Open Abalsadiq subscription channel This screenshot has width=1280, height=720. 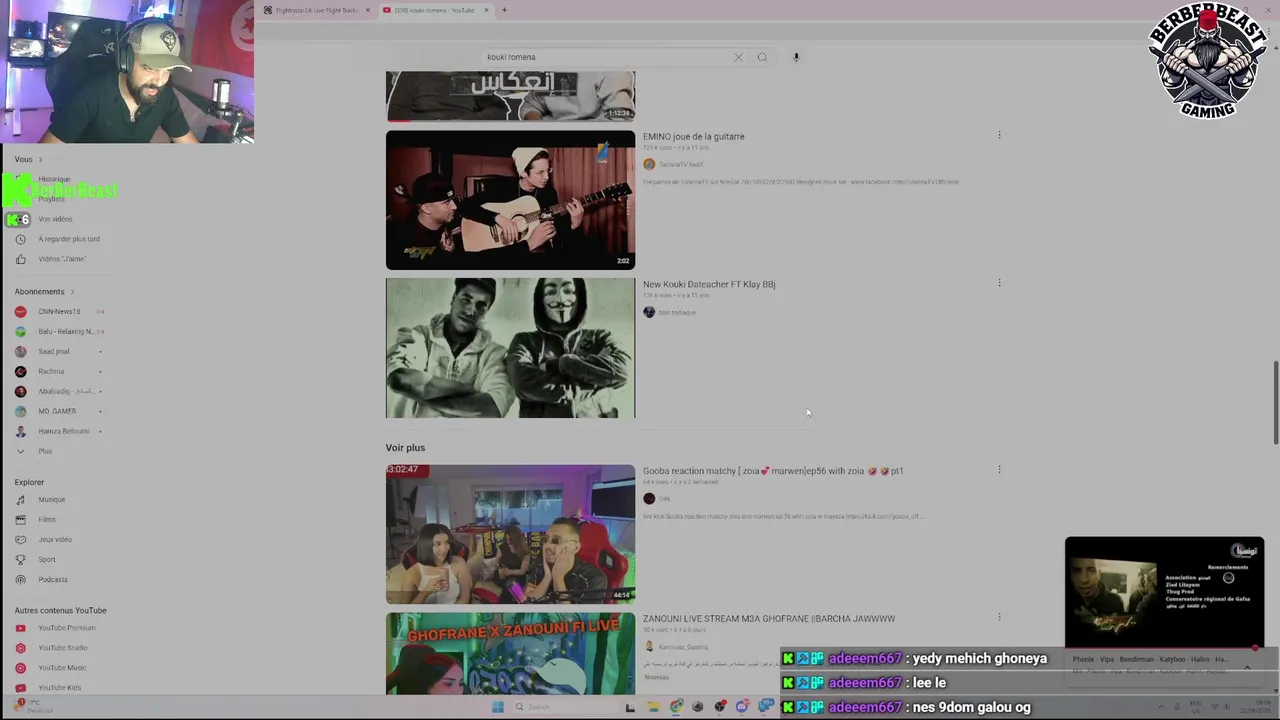point(59,392)
